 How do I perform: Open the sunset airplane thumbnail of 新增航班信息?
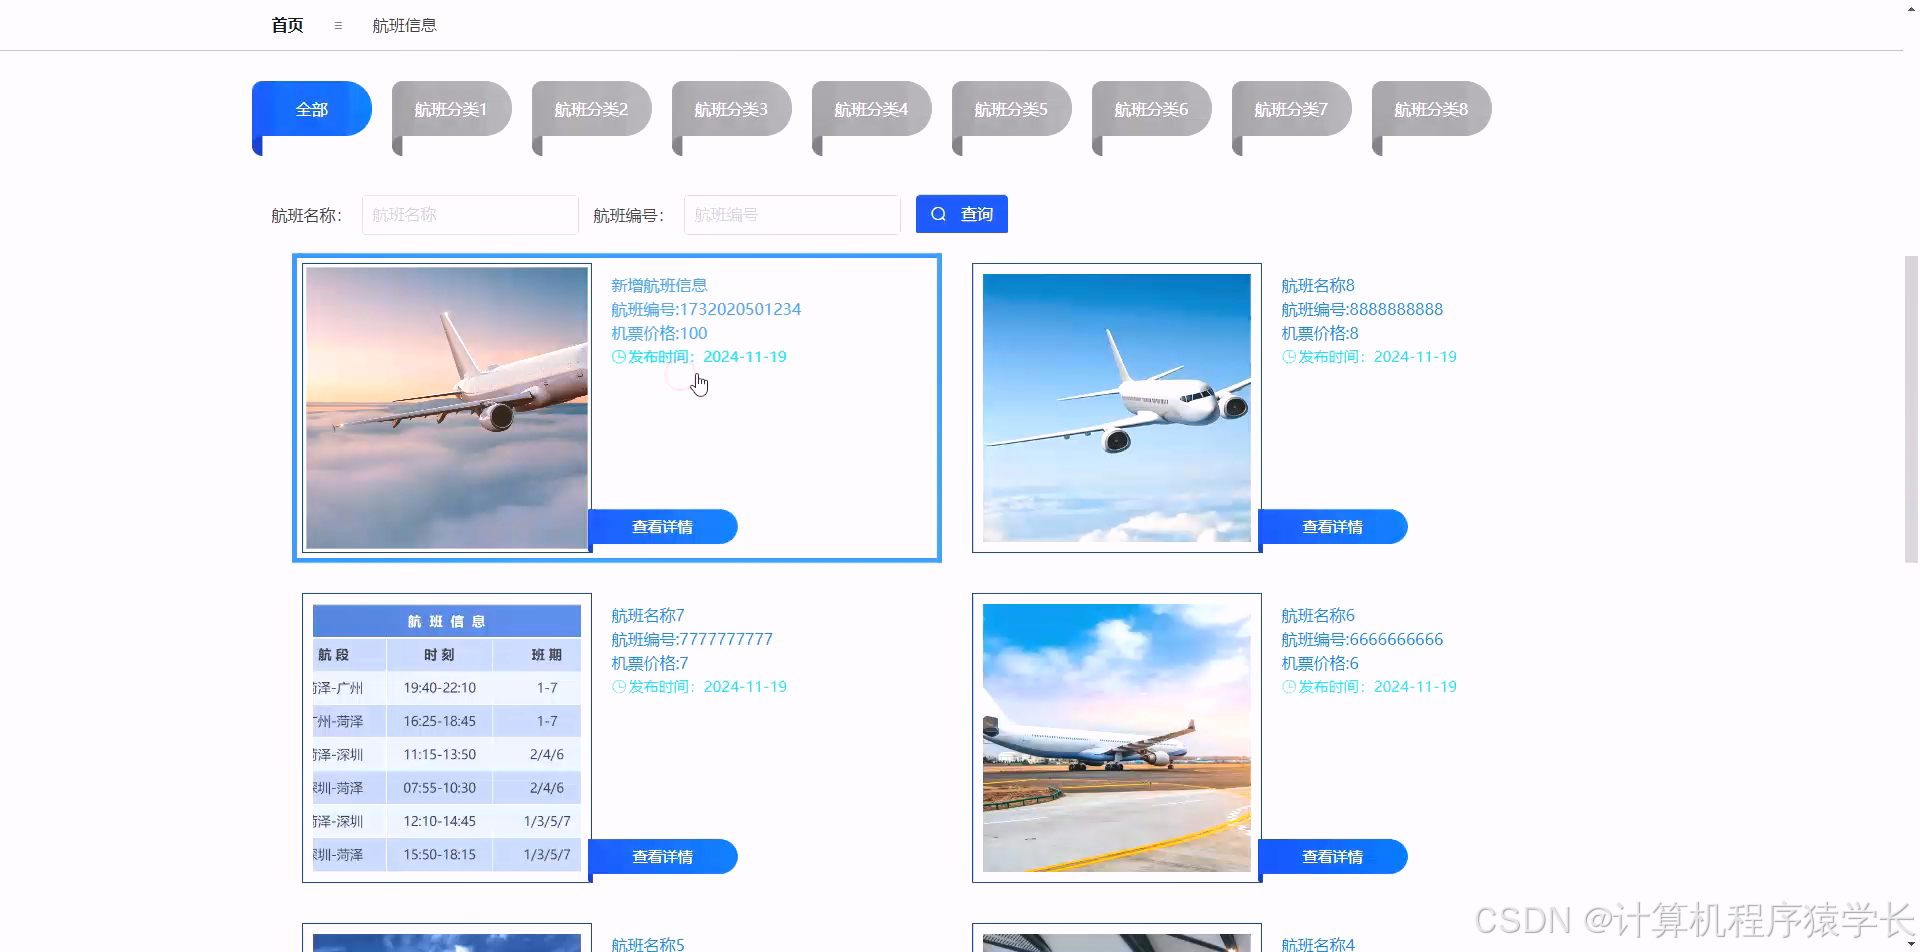tap(447, 408)
